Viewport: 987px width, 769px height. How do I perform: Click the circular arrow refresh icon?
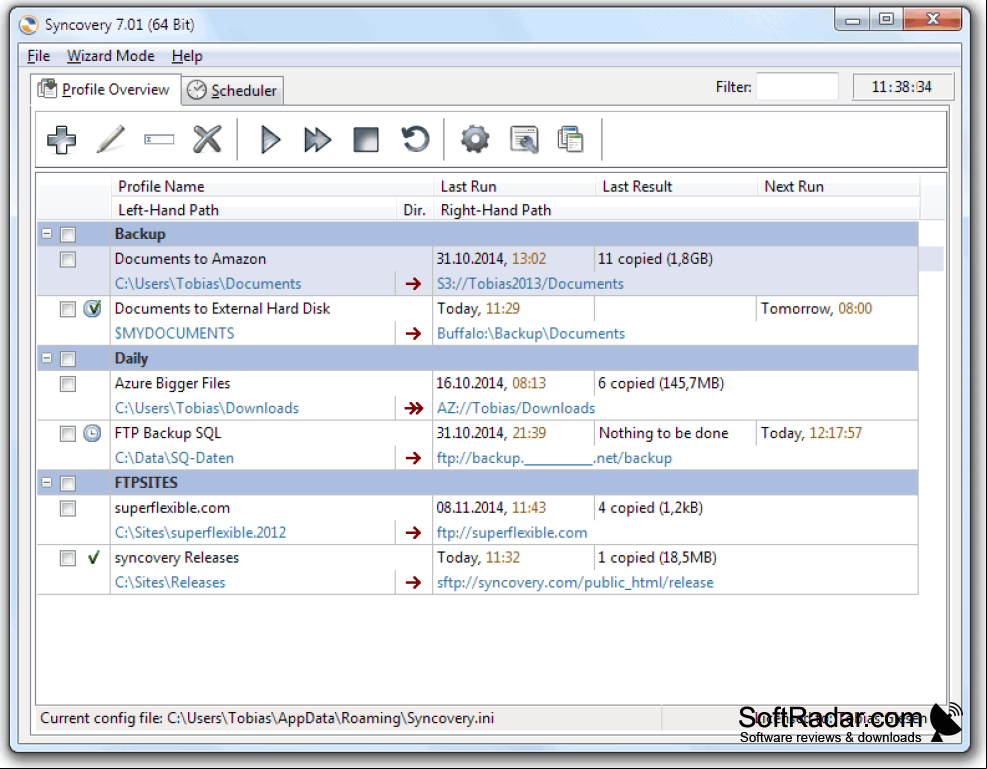(x=415, y=140)
